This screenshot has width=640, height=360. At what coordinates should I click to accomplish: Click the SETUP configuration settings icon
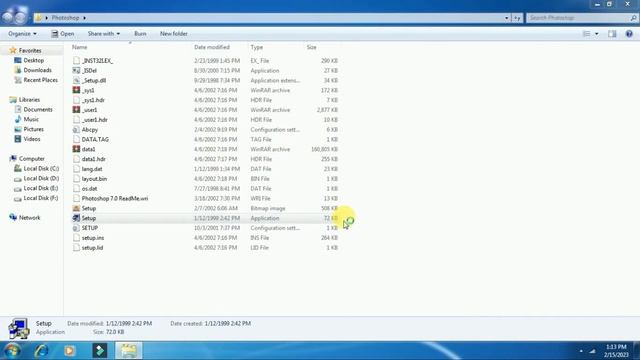(x=76, y=228)
